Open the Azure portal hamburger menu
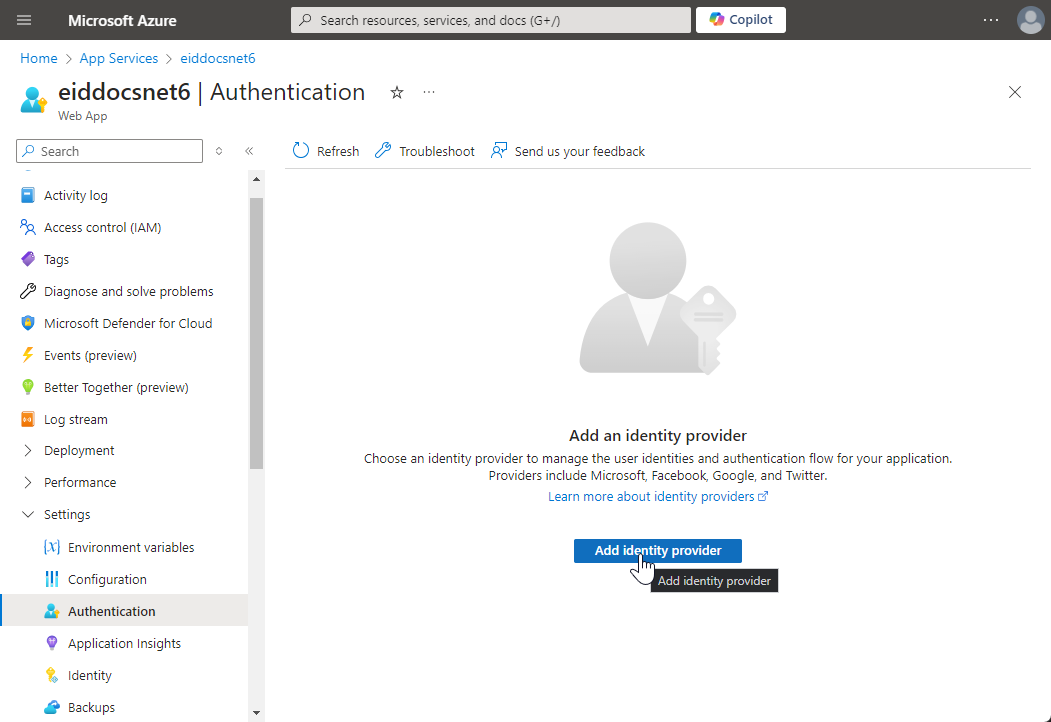 coord(25,20)
